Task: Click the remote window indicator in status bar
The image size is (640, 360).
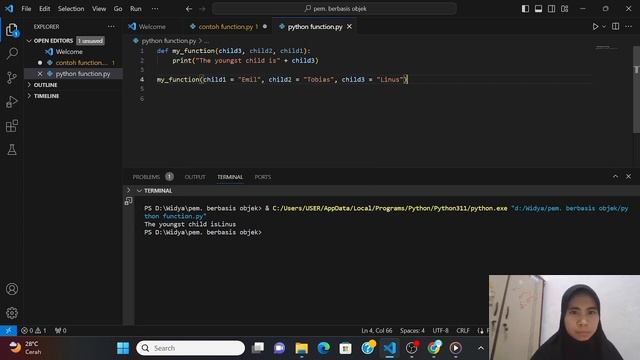Action: (x=8, y=331)
